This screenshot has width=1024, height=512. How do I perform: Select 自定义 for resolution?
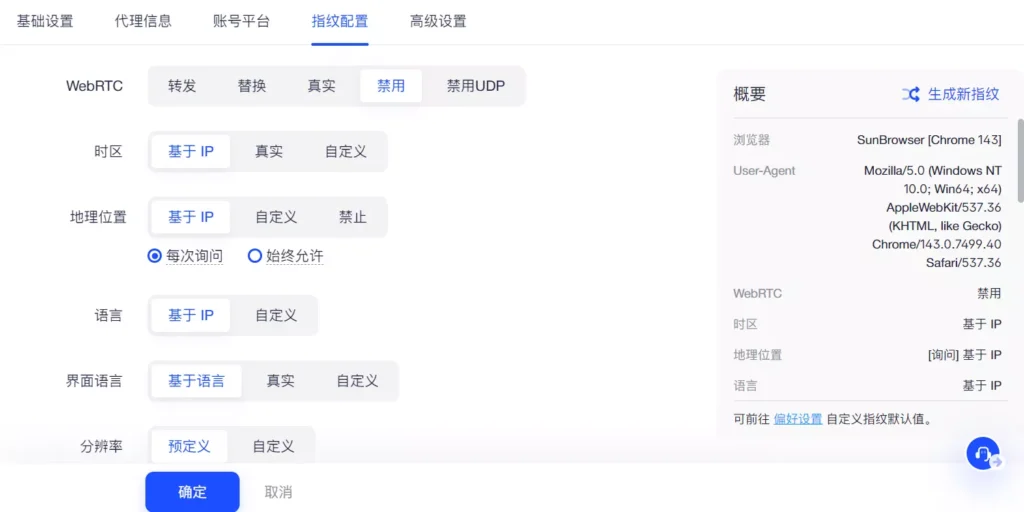pyautogui.click(x=273, y=446)
